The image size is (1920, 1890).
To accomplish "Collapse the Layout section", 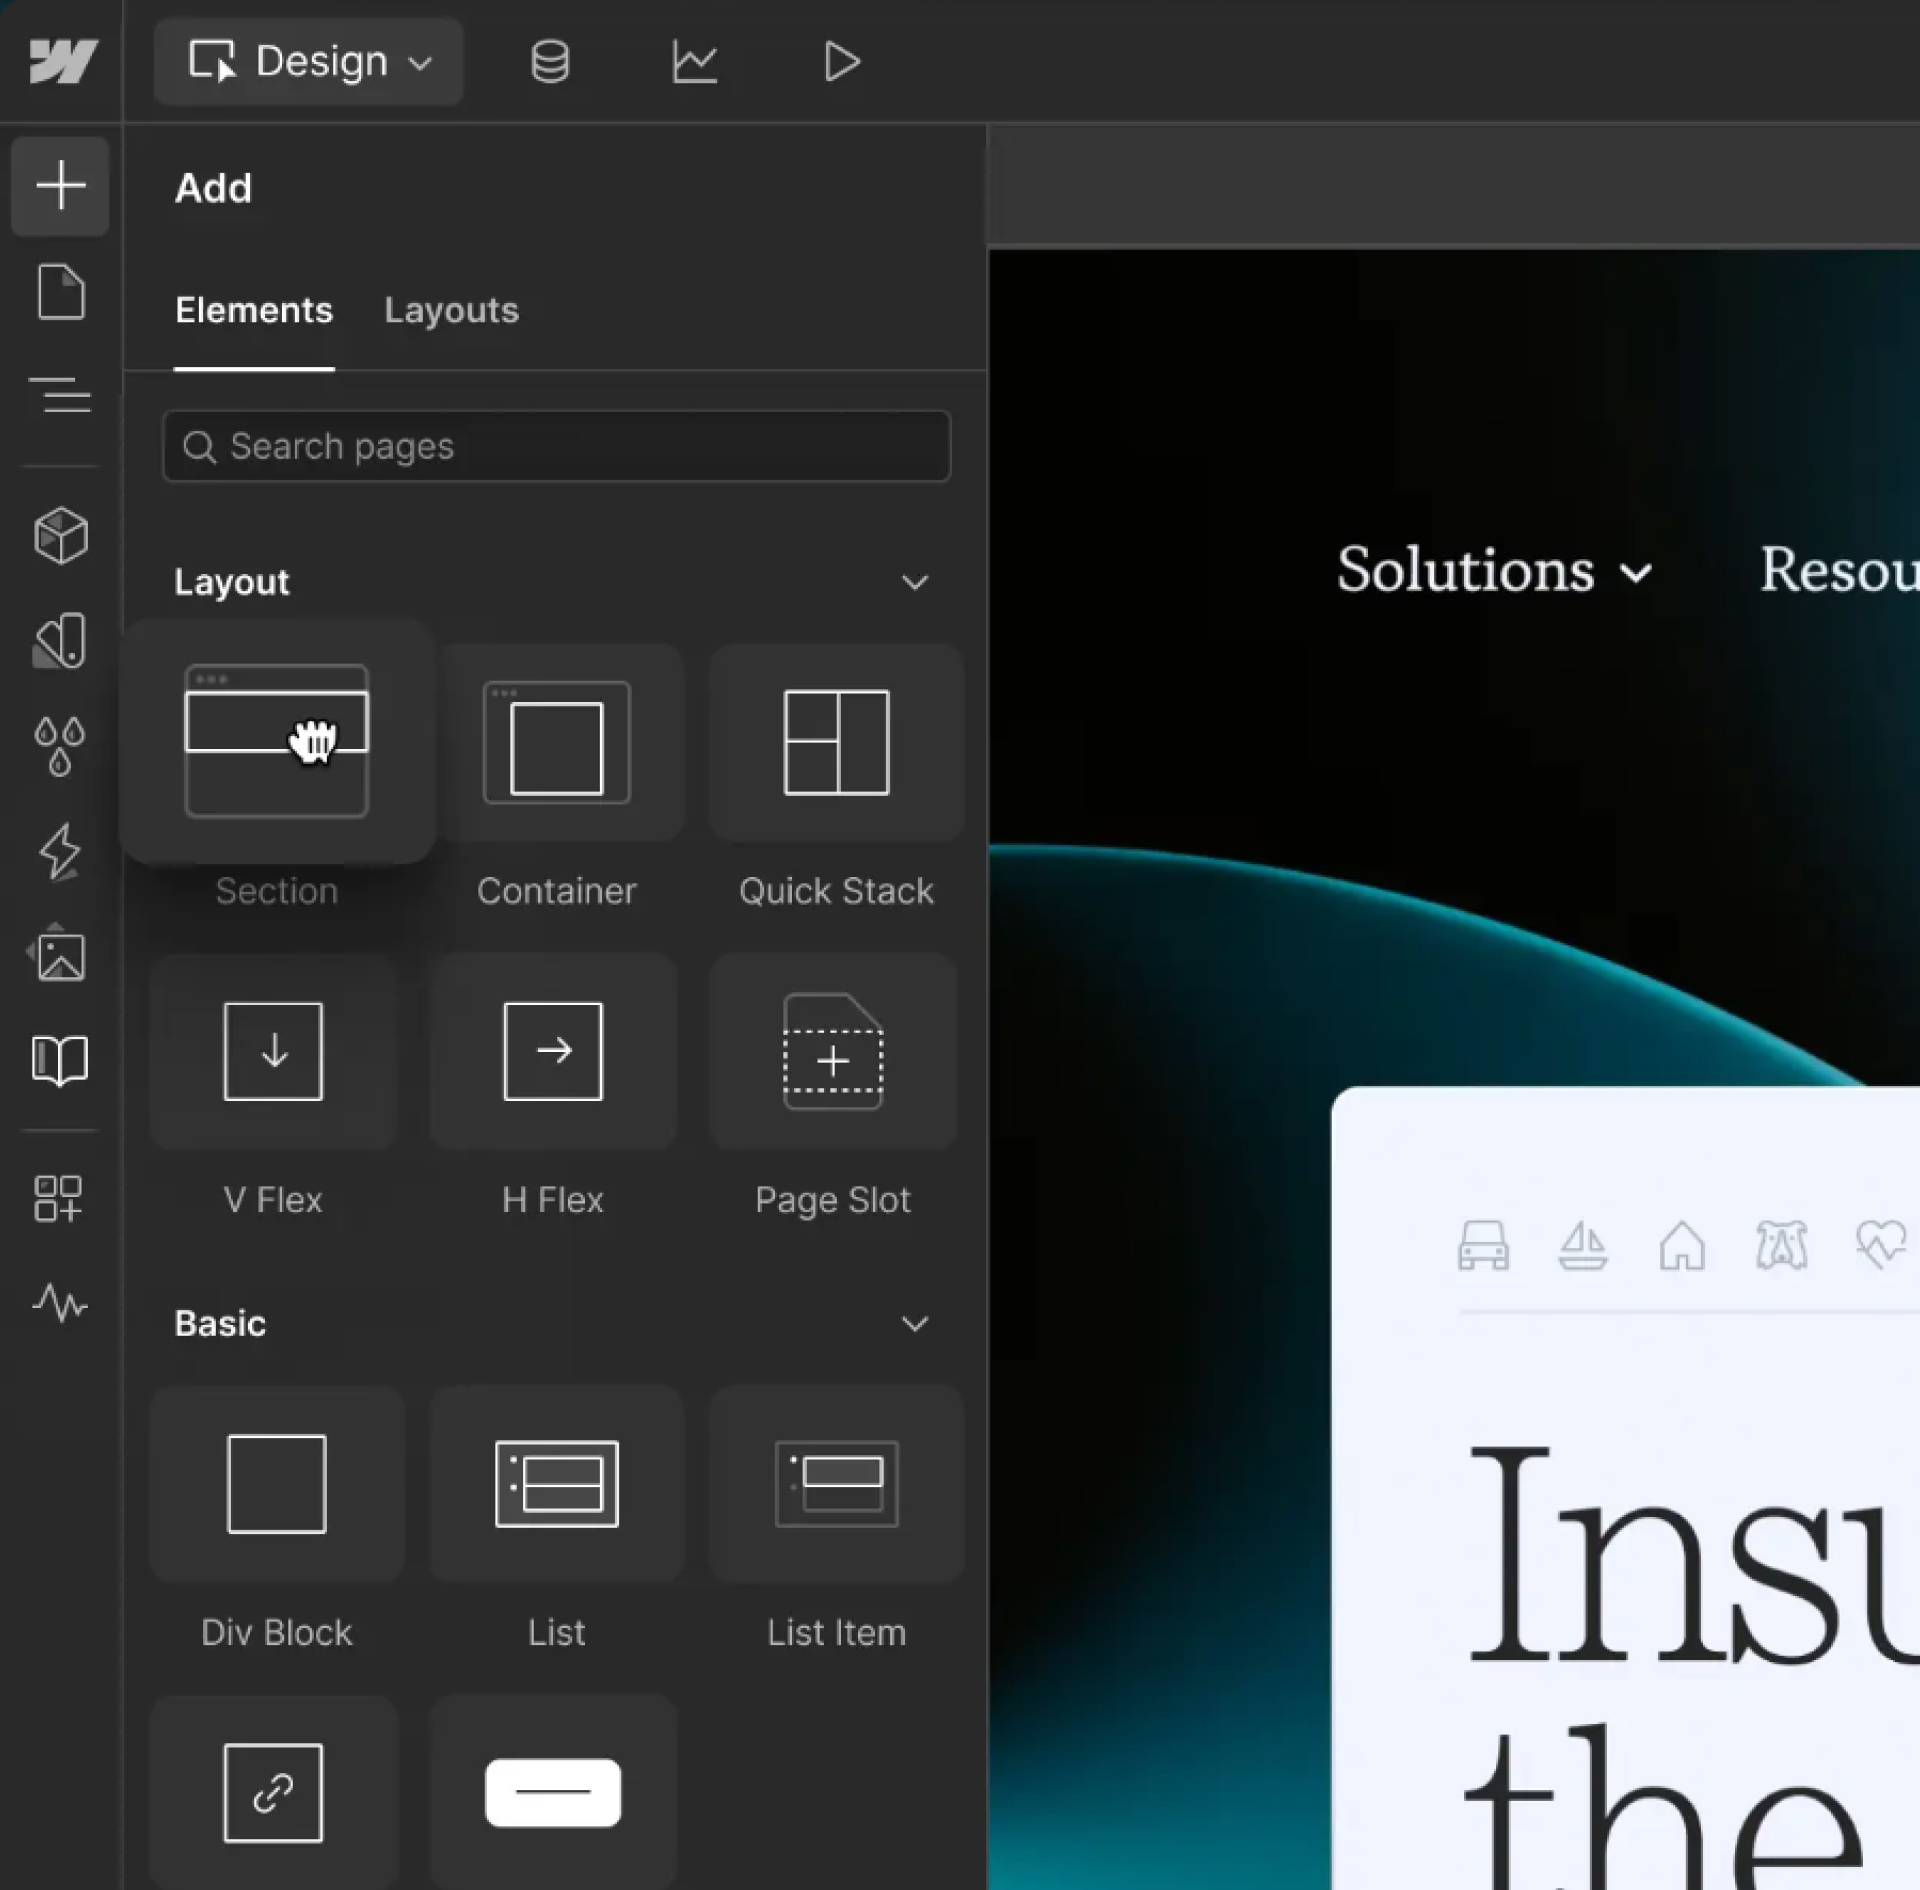I will click(x=914, y=582).
